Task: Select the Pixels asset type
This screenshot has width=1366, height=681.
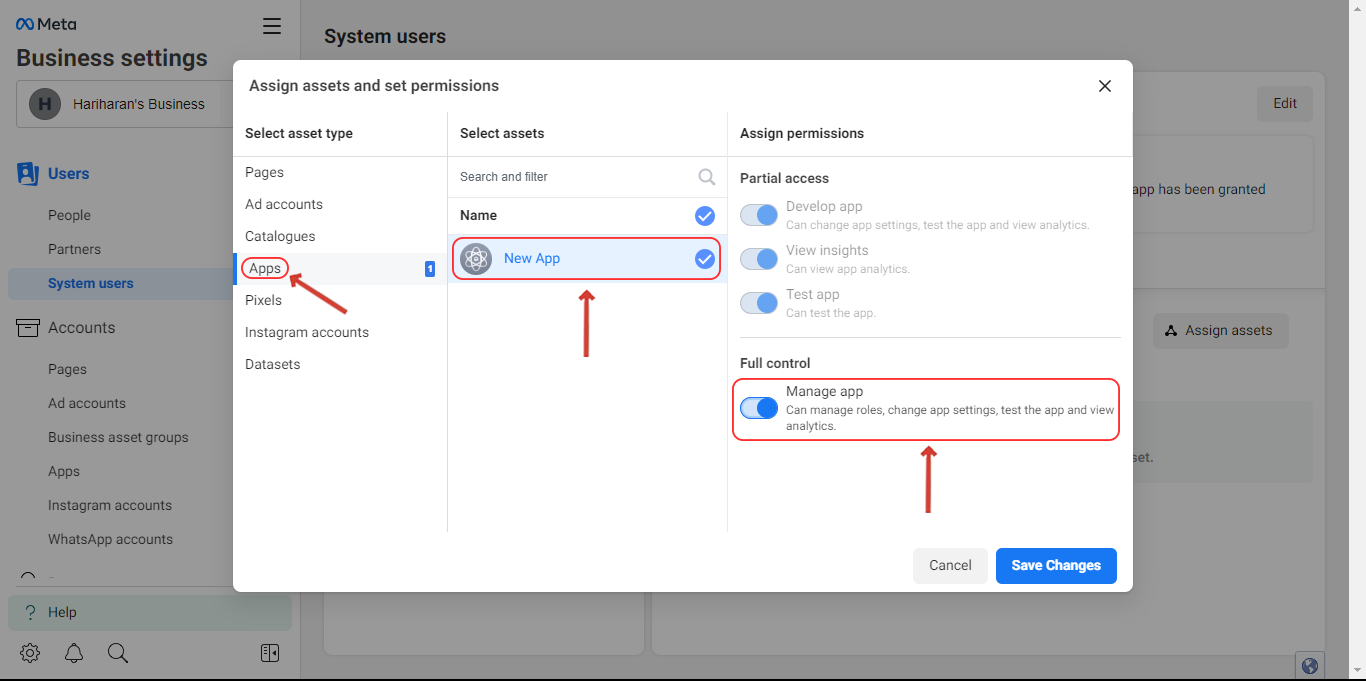Action: (340, 300)
